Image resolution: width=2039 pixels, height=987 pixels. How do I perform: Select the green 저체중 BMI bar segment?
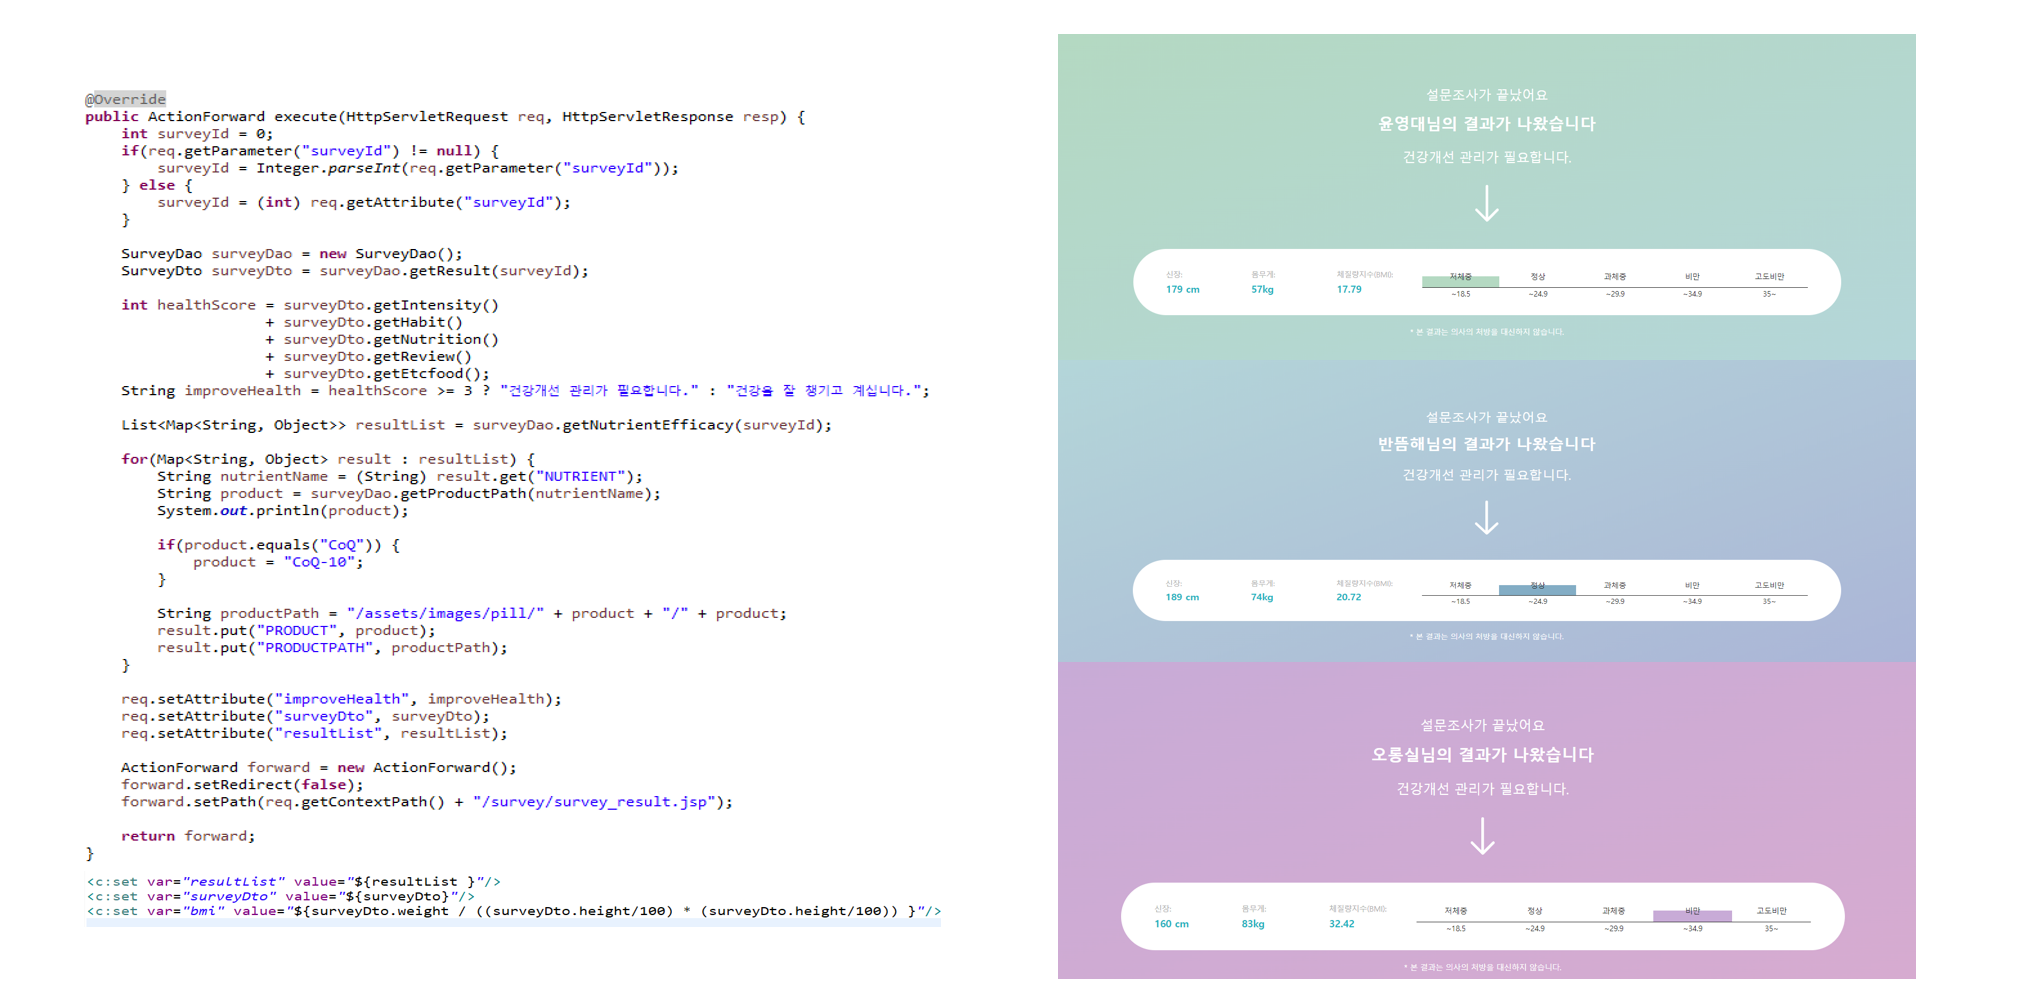[x=1460, y=282]
